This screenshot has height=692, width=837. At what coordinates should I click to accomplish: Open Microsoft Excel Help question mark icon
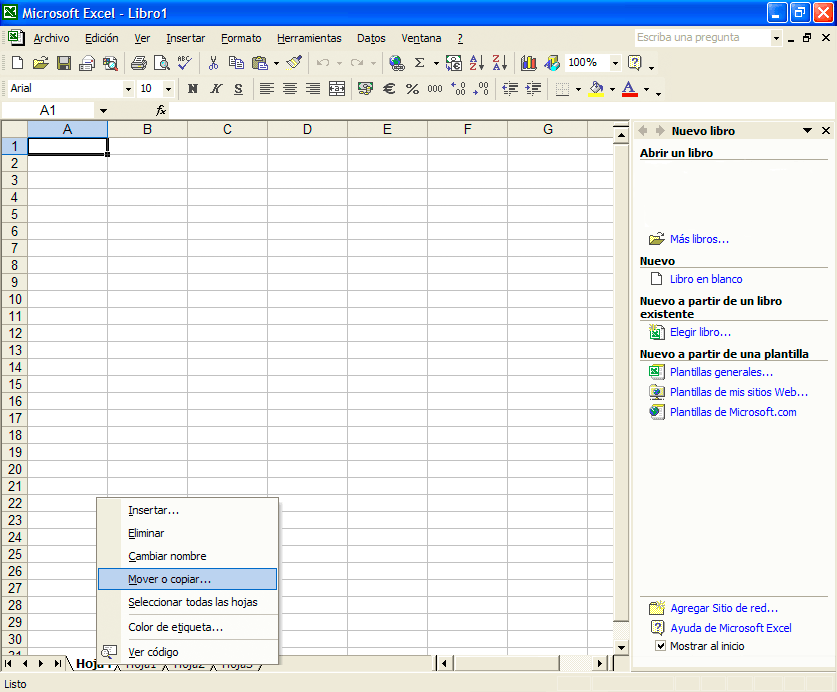(635, 63)
